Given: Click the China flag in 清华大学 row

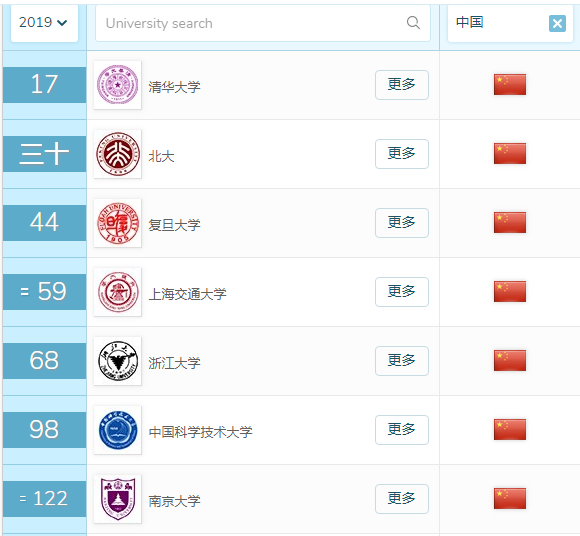Looking at the screenshot, I should click(x=510, y=84).
